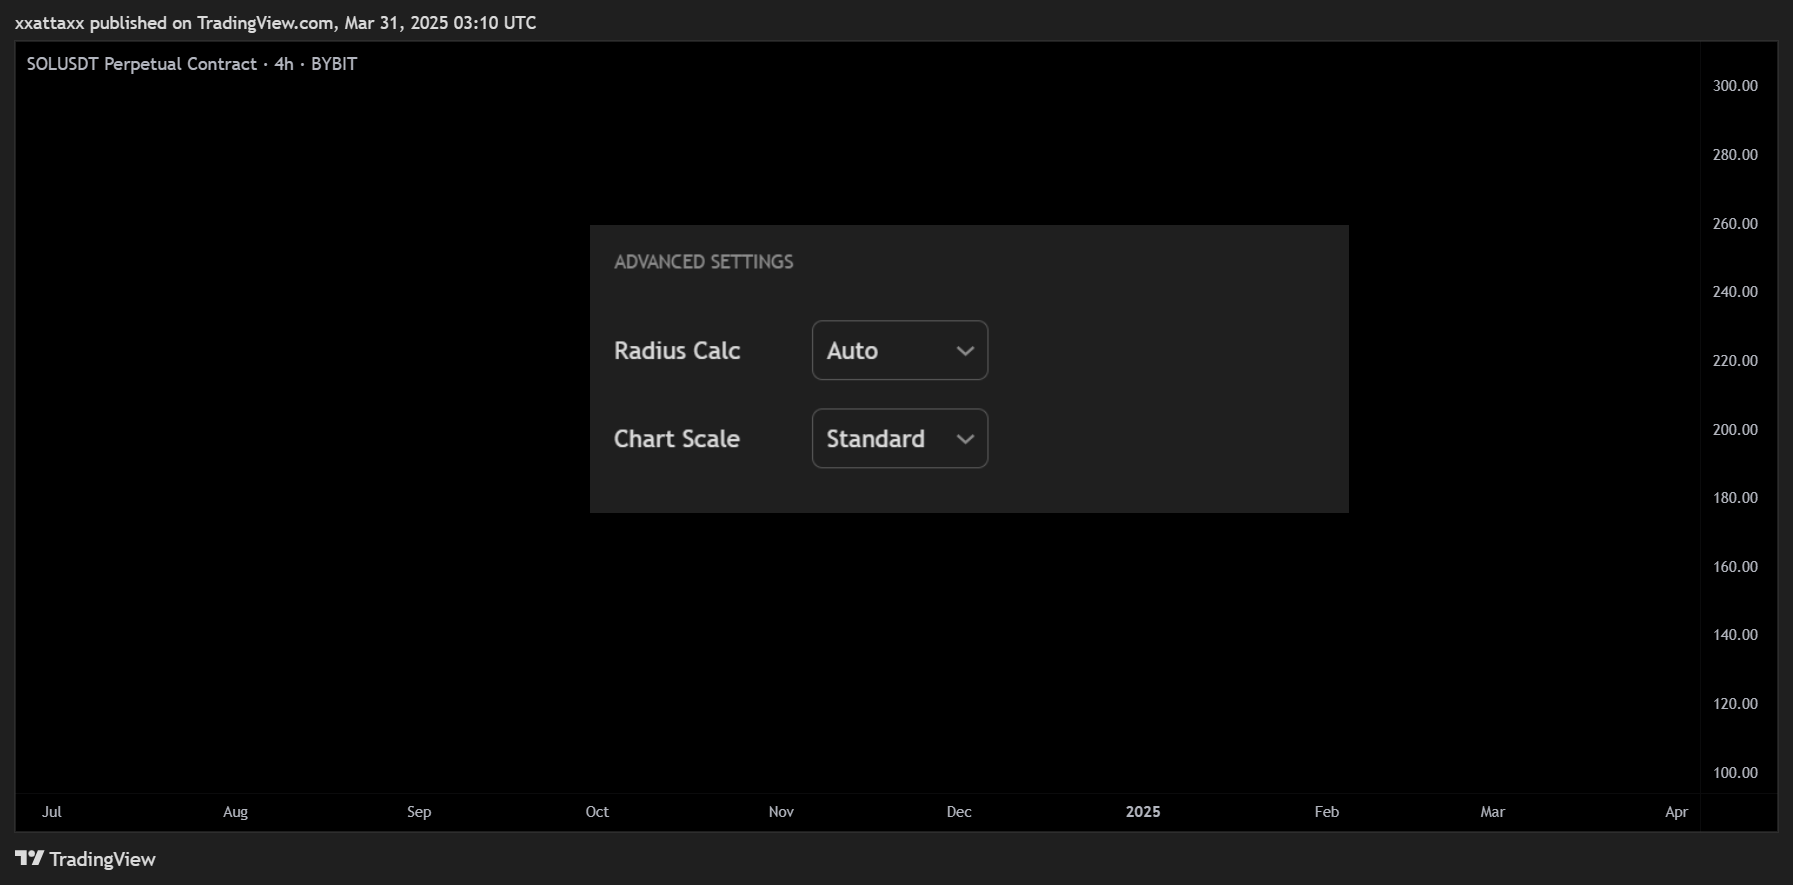Click the Dec time axis label

959,812
